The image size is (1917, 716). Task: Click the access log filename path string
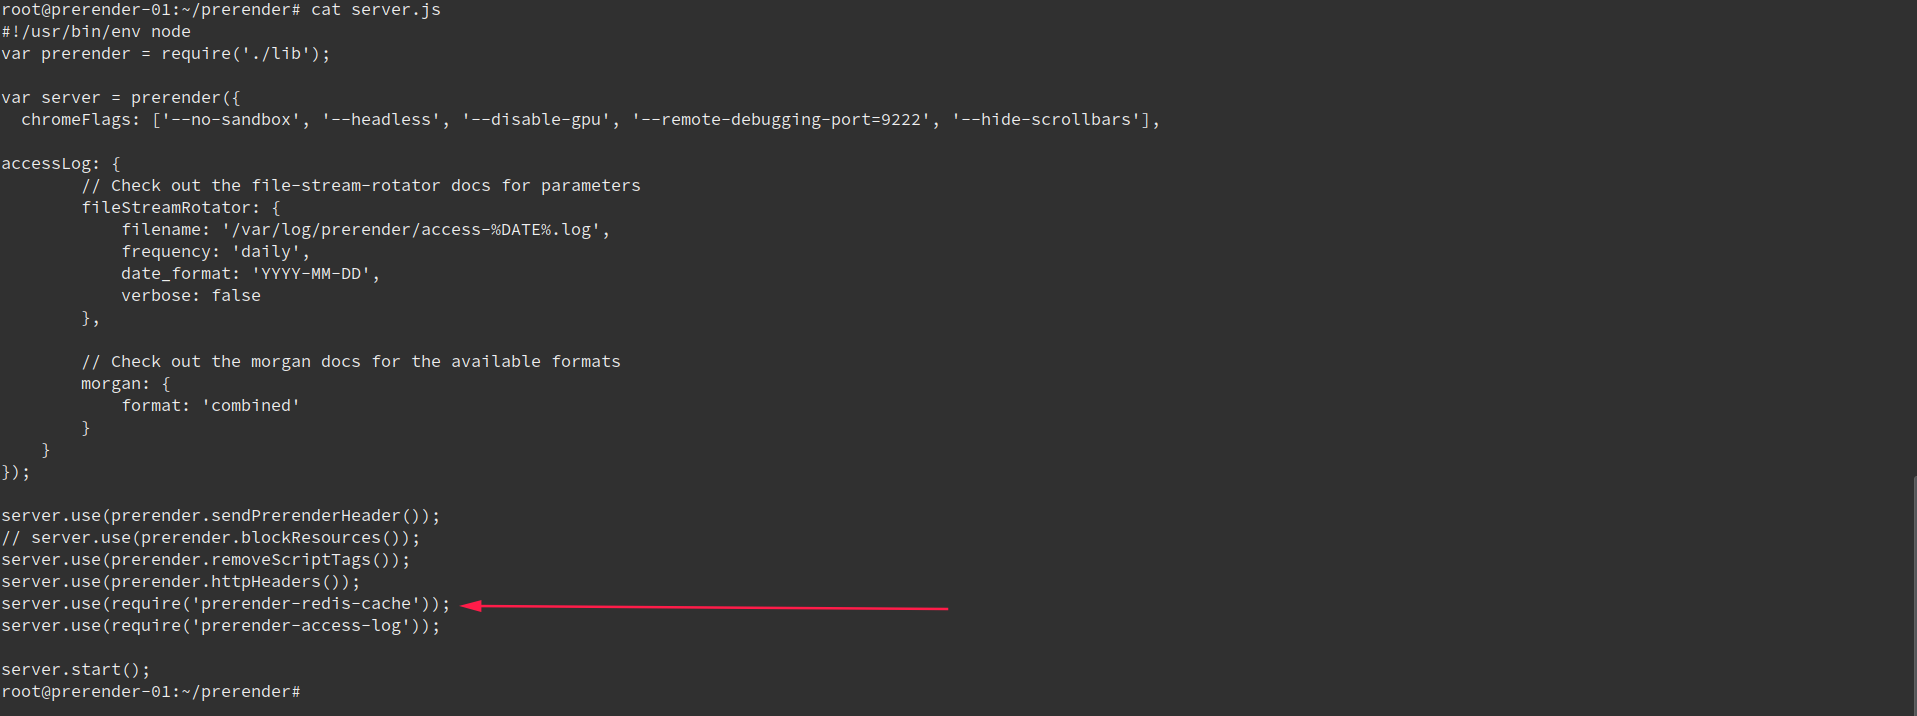click(x=411, y=230)
